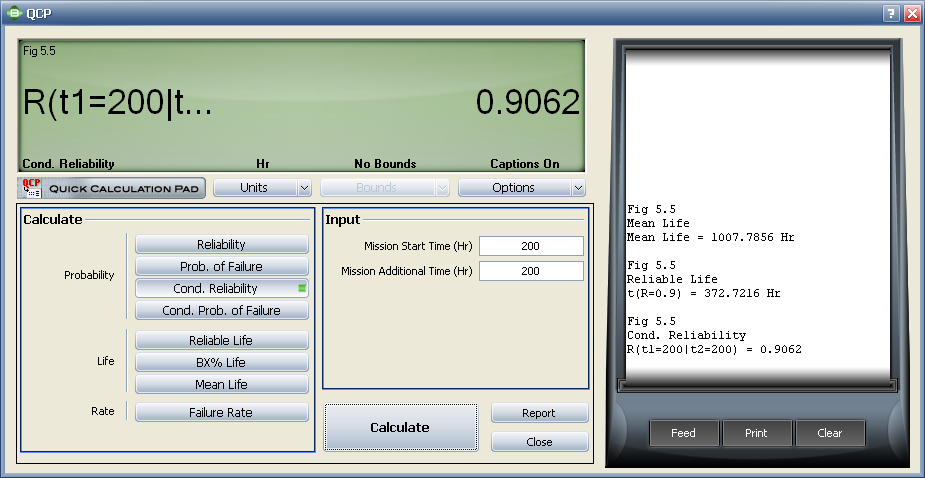
Task: Select the Reliability calculation
Action: (222, 244)
